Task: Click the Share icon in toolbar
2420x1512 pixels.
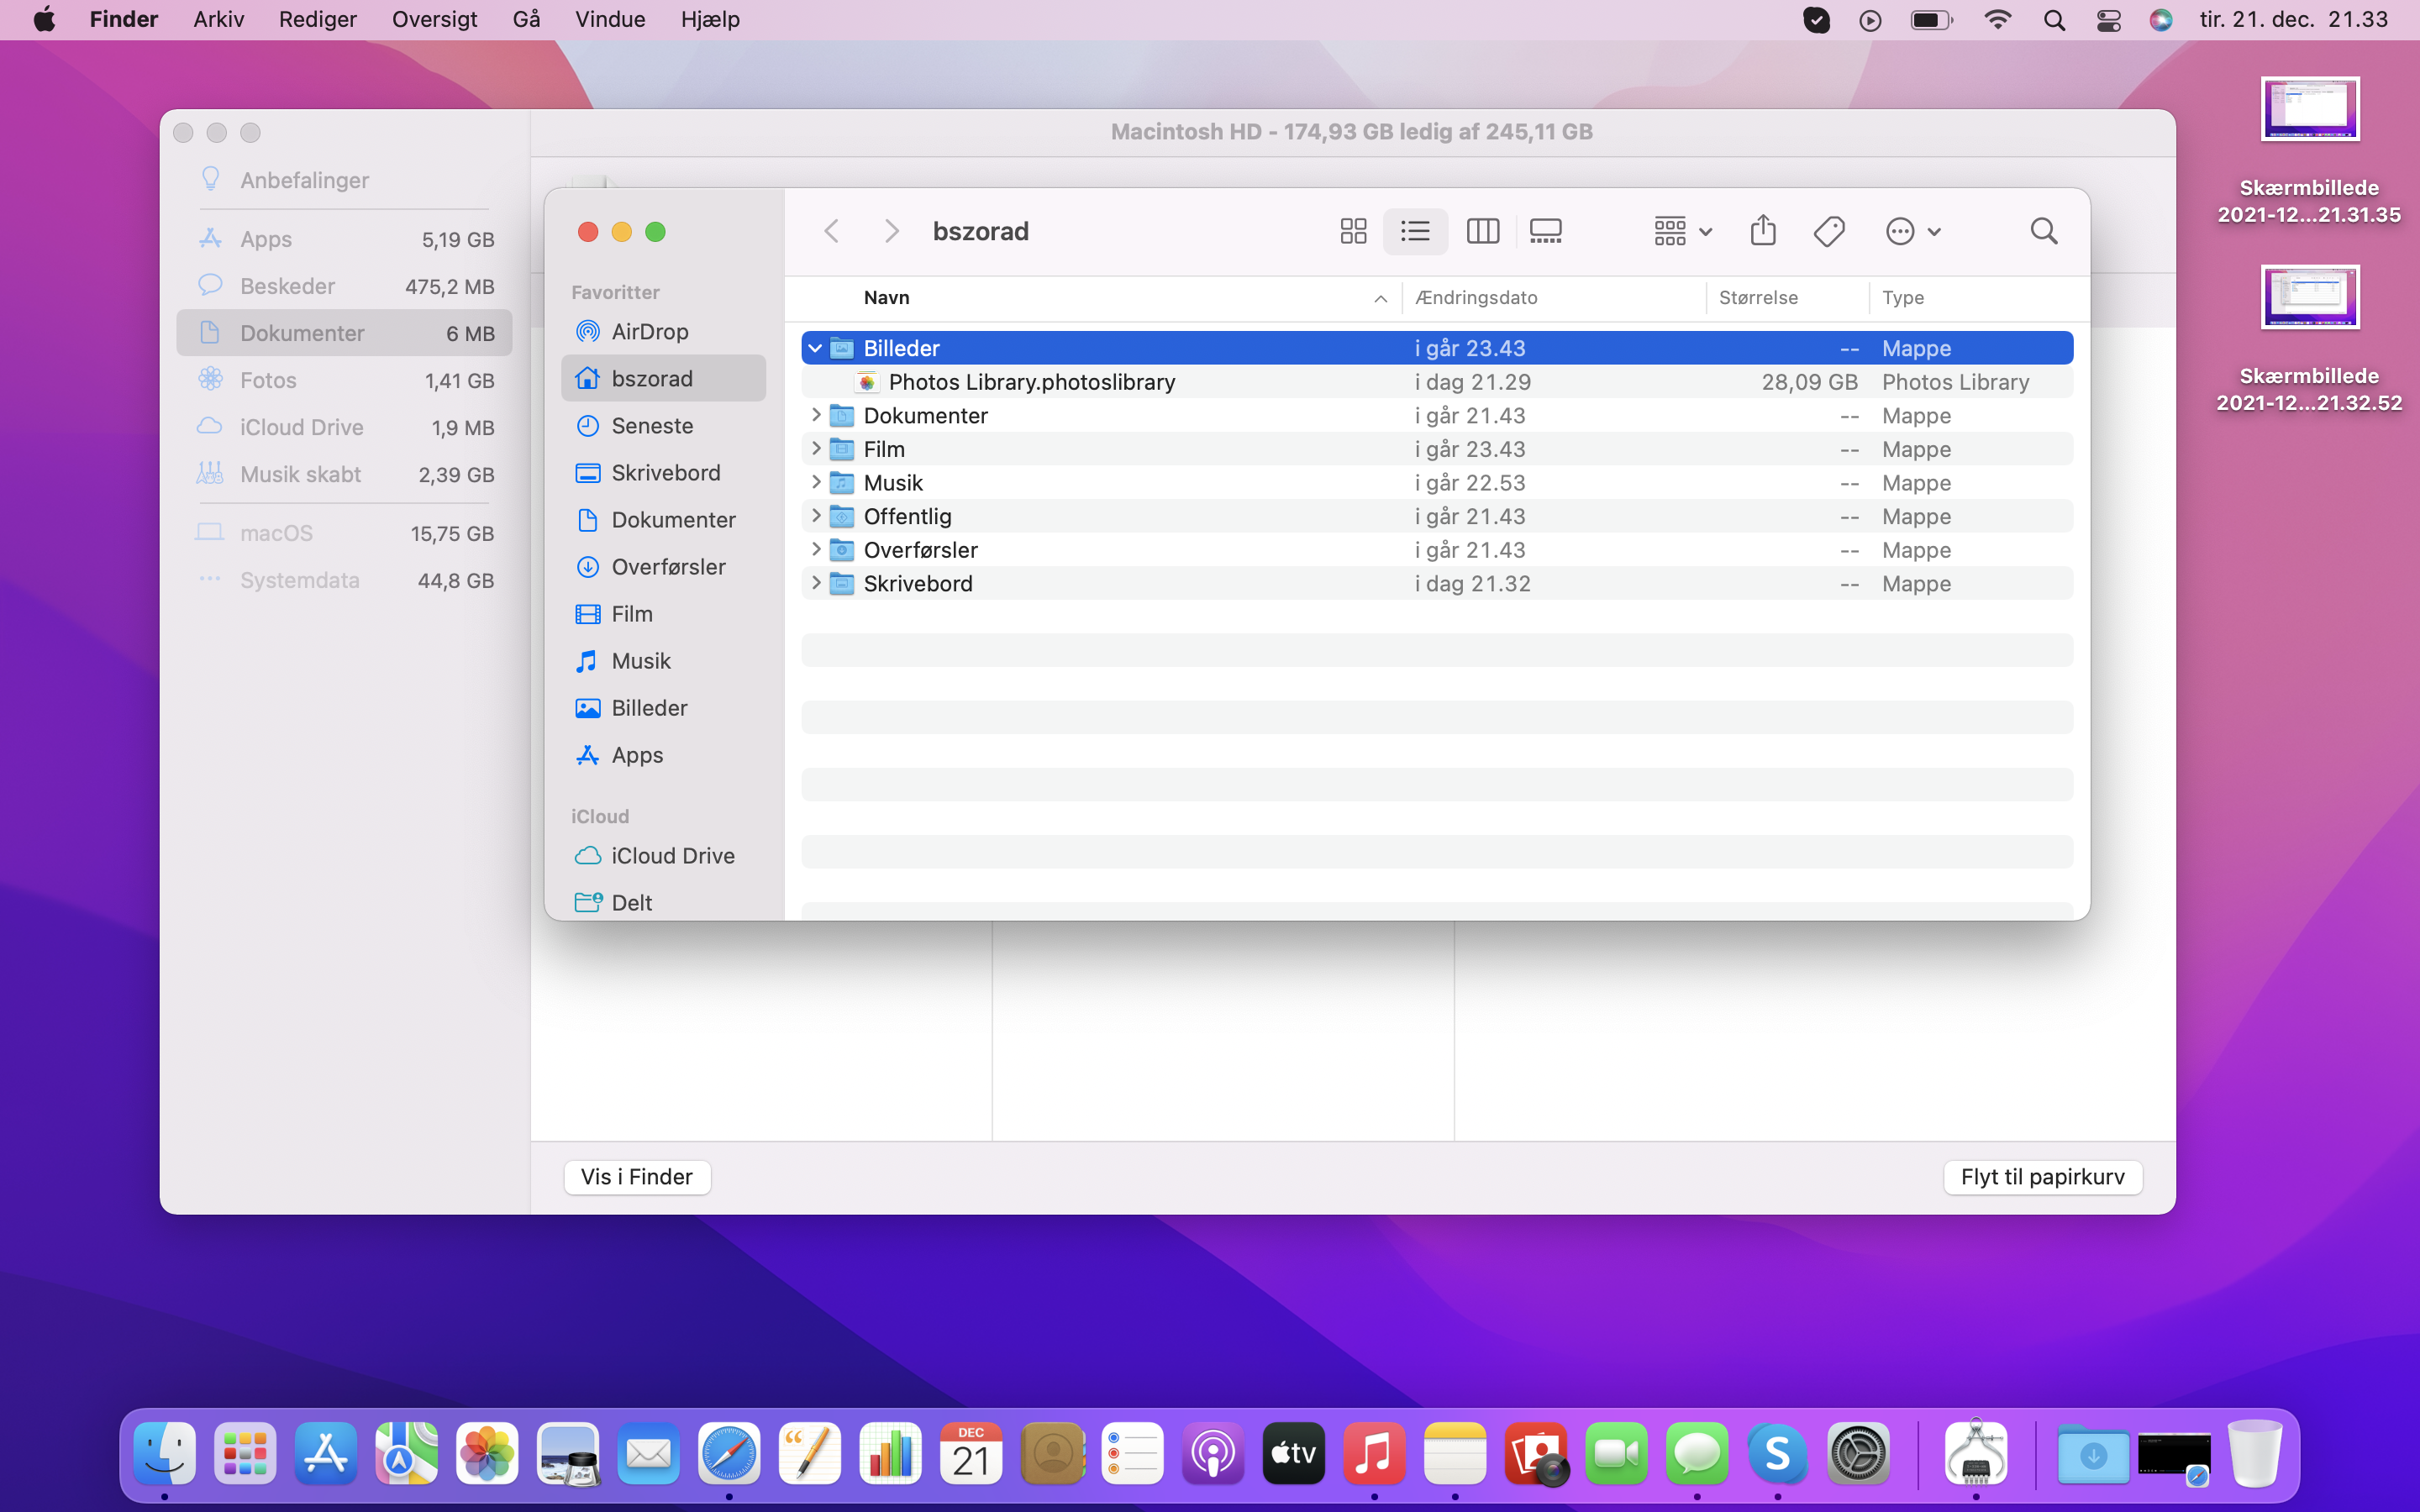Action: (1763, 231)
